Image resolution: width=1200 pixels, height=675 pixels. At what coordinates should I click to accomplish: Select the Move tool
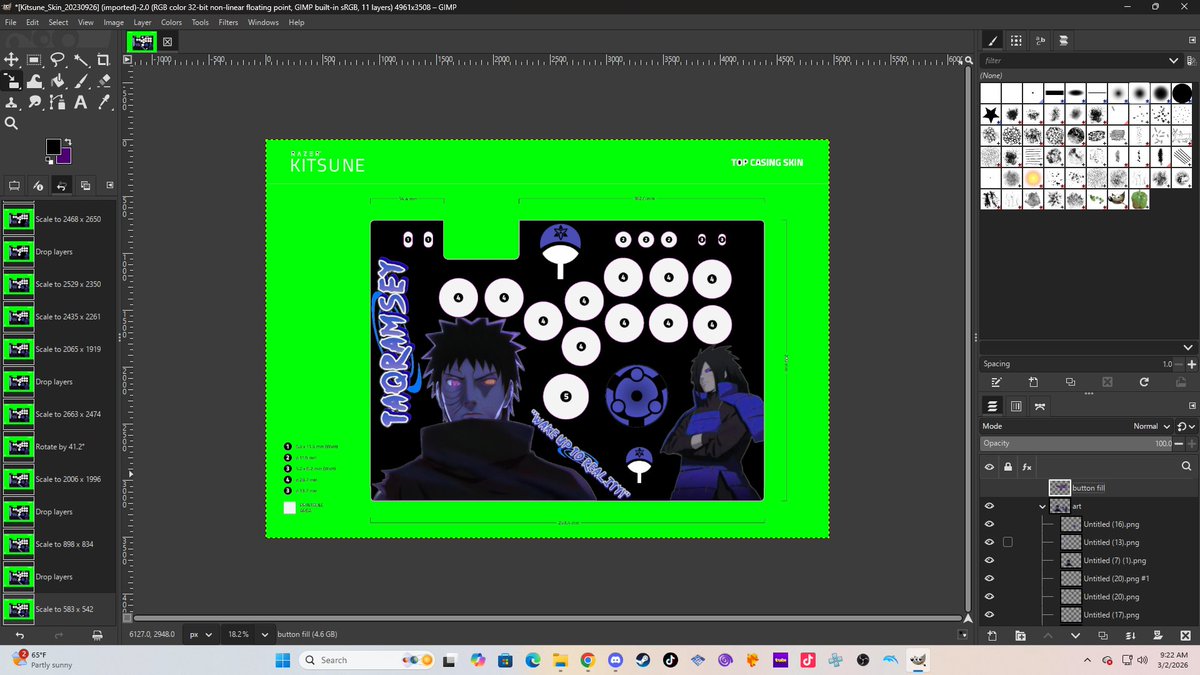click(12, 60)
